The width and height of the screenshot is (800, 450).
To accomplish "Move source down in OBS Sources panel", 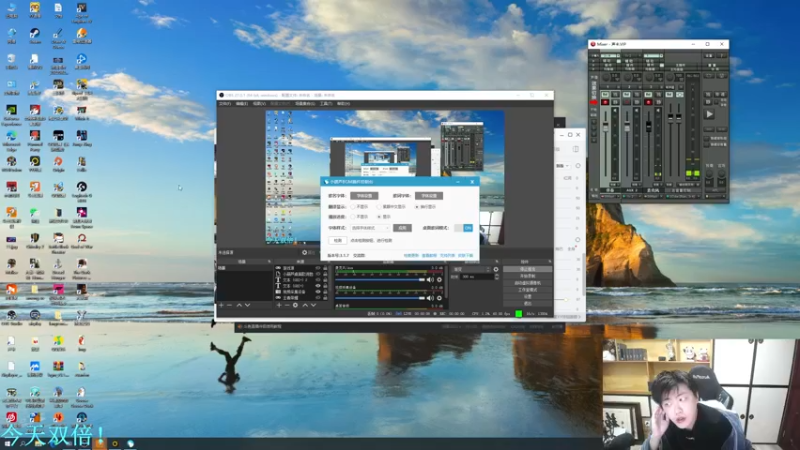I will pyautogui.click(x=313, y=305).
